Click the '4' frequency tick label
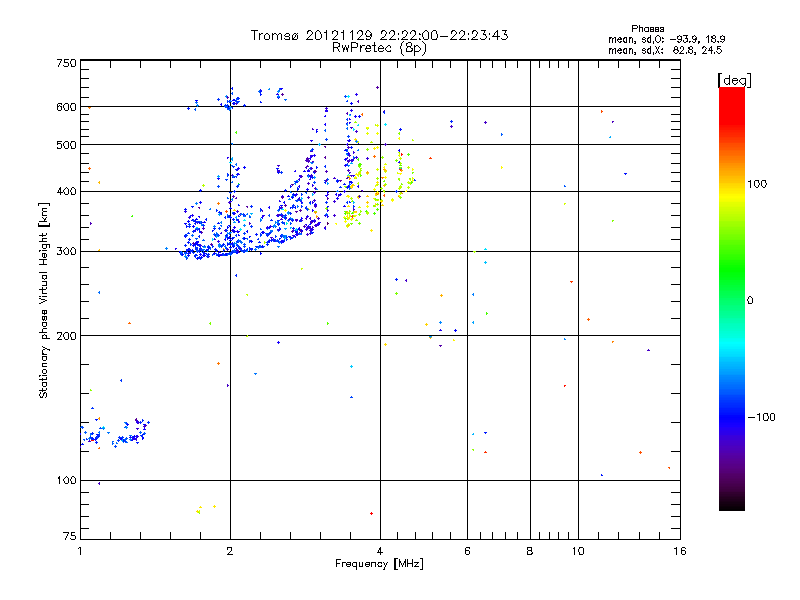The image size is (800, 600). pyautogui.click(x=380, y=551)
